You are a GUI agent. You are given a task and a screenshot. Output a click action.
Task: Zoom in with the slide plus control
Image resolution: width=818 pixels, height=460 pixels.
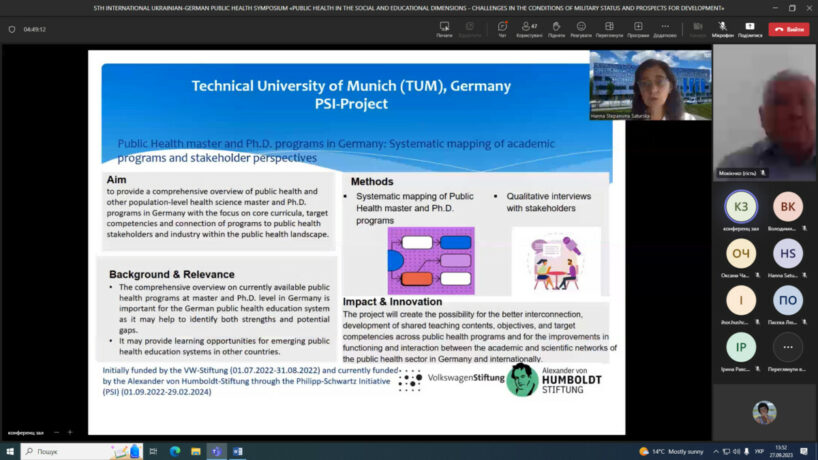coord(70,432)
